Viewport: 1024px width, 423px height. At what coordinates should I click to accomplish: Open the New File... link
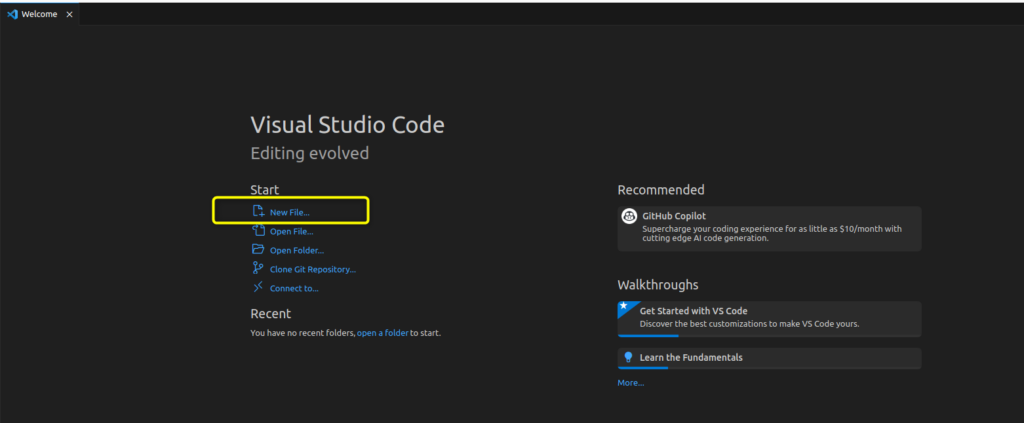(290, 212)
